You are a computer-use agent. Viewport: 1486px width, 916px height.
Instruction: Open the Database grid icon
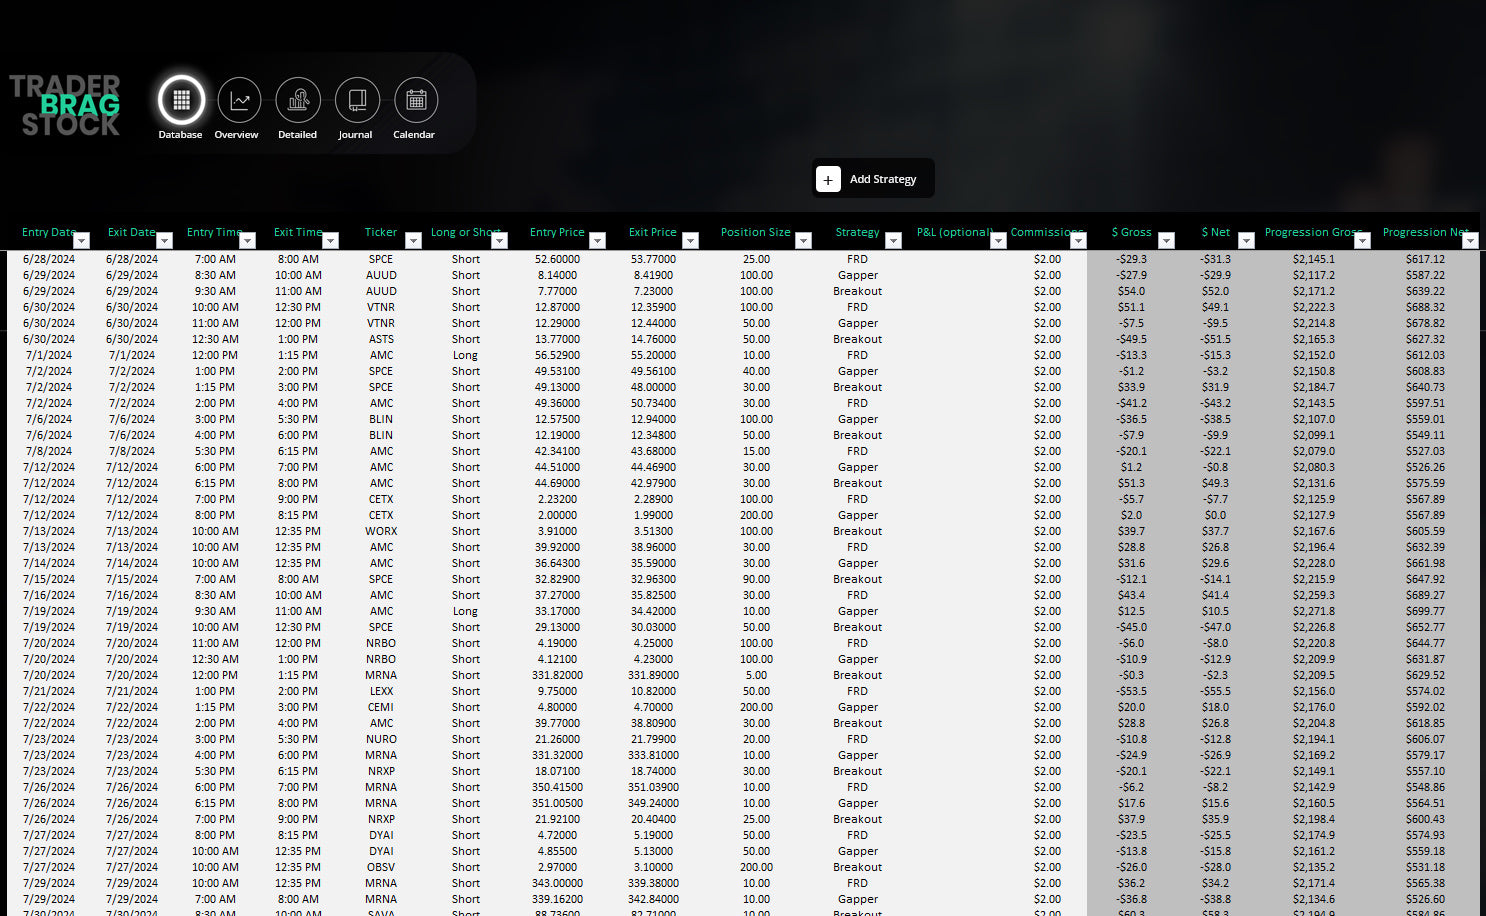(181, 100)
